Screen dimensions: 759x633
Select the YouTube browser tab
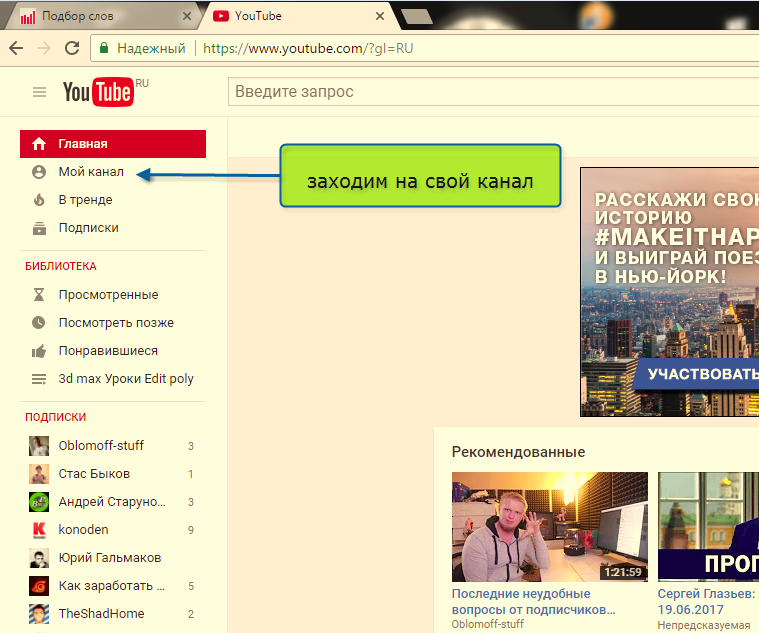pyautogui.click(x=300, y=16)
